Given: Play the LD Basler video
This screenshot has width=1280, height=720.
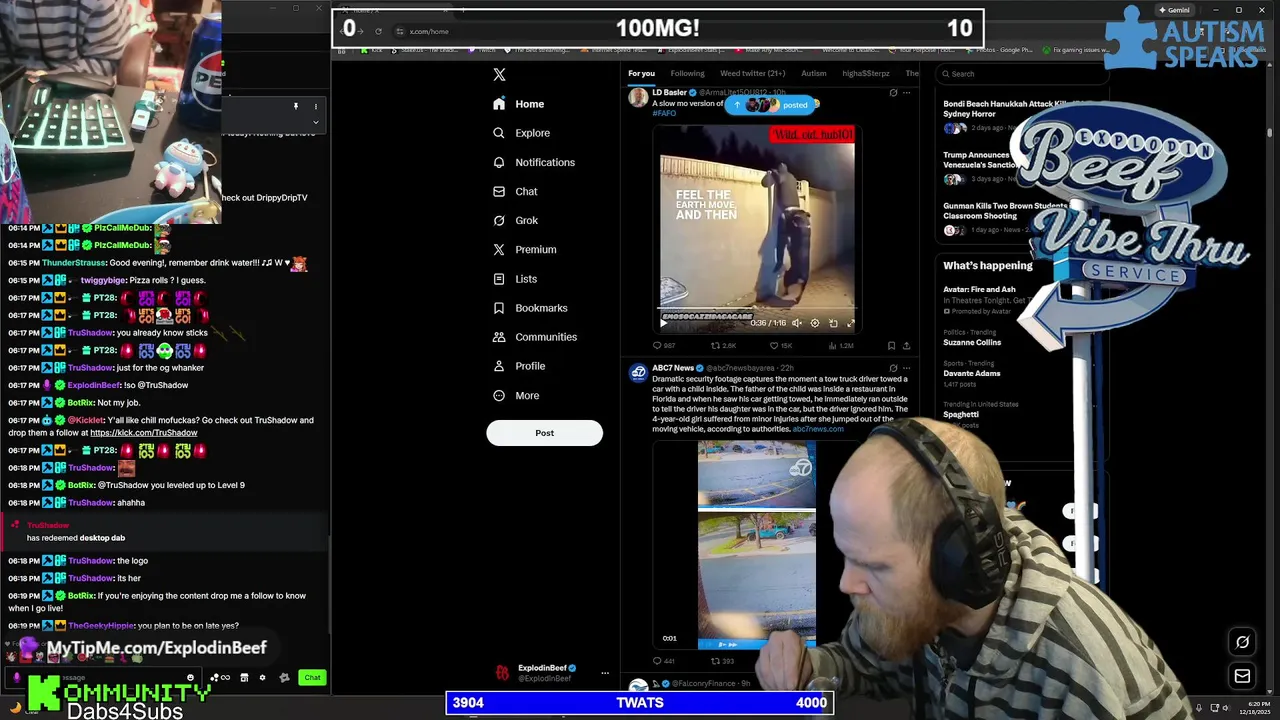Looking at the screenshot, I should [x=663, y=323].
